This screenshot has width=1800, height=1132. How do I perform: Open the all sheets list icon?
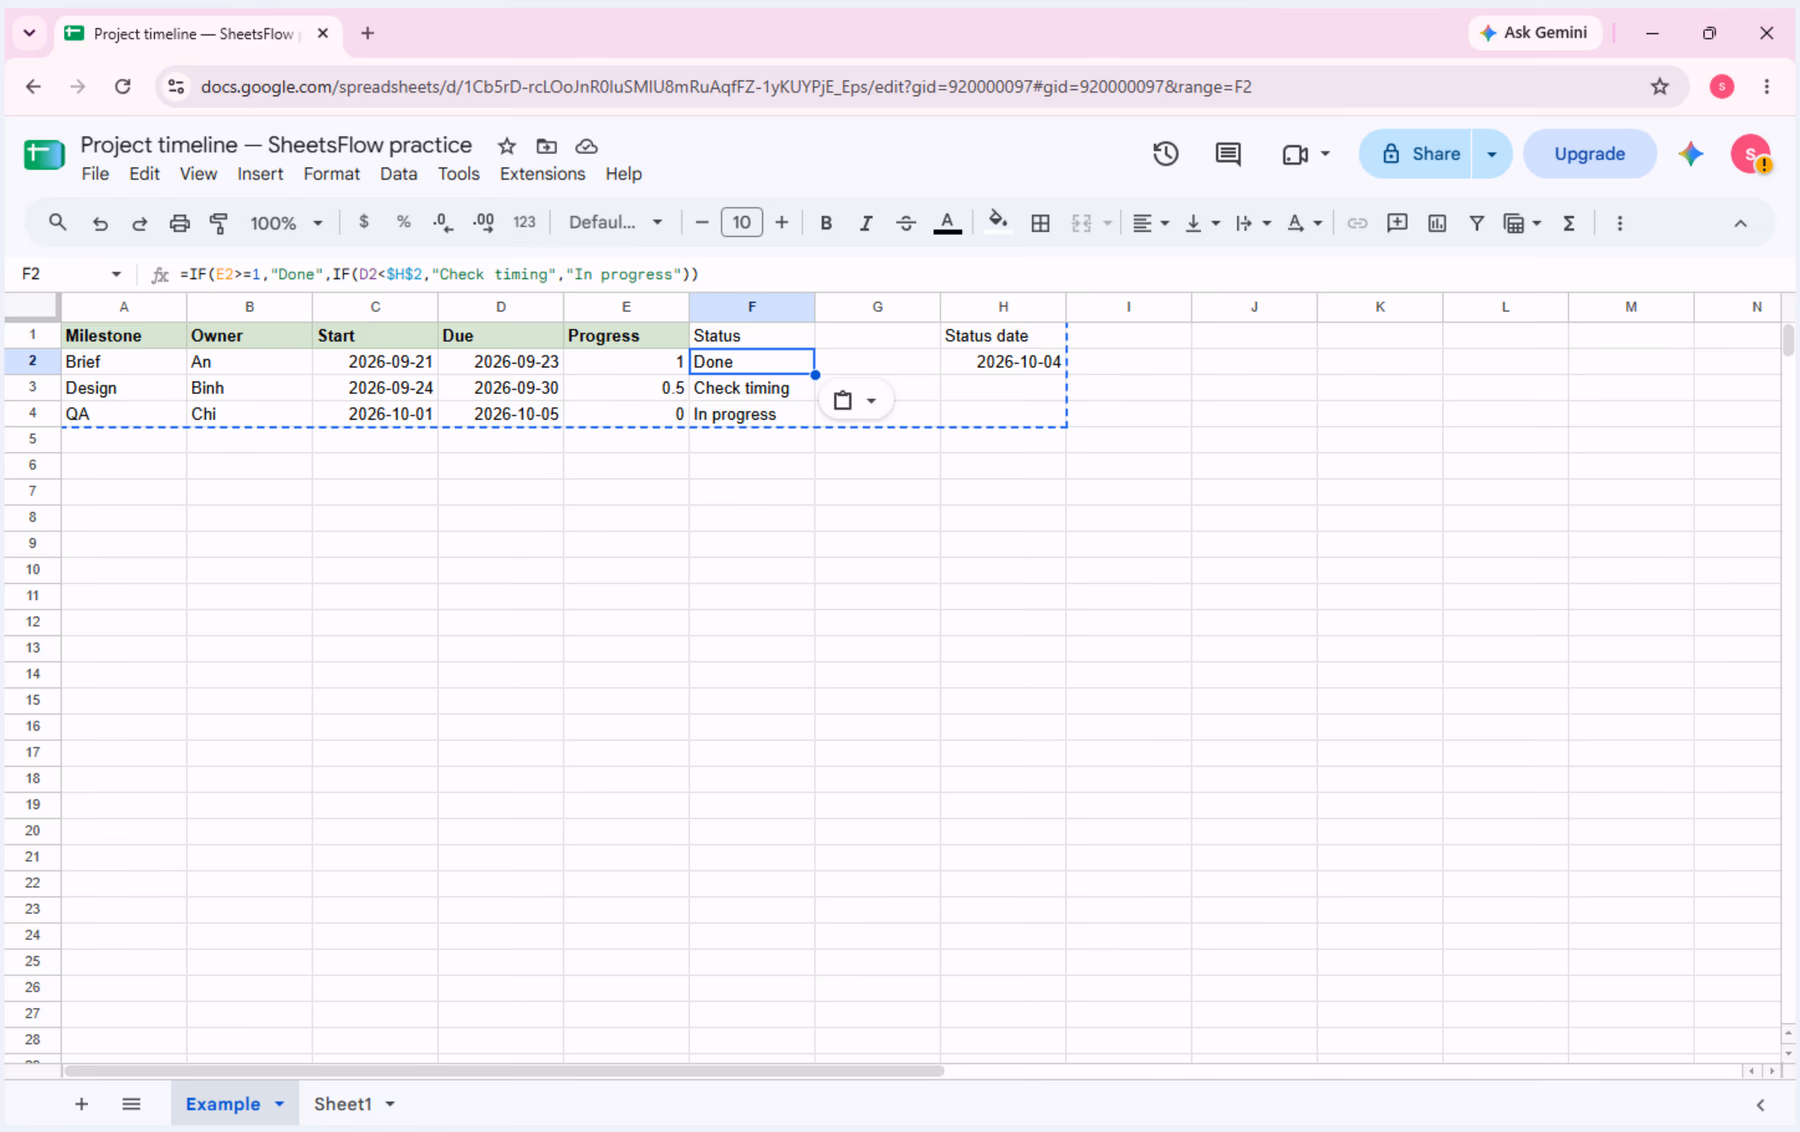pyautogui.click(x=131, y=1104)
